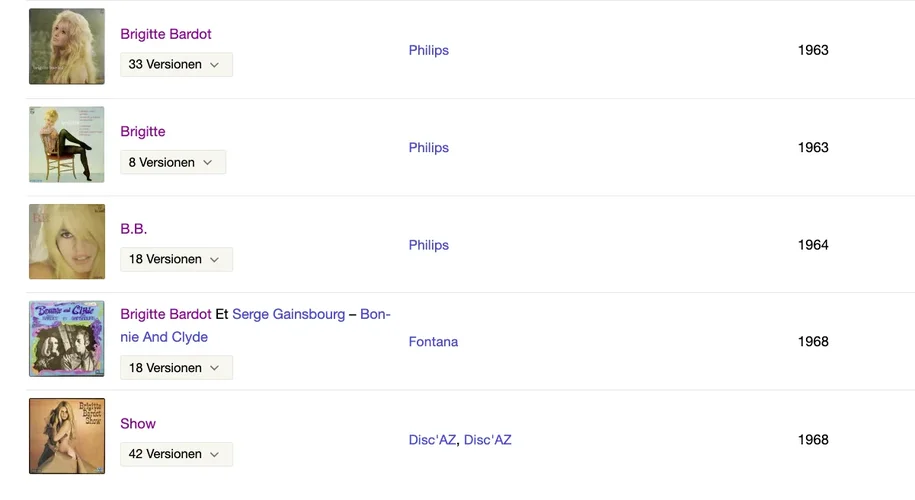Click the Fontana label link
This screenshot has height=500, width=915.
[433, 342]
